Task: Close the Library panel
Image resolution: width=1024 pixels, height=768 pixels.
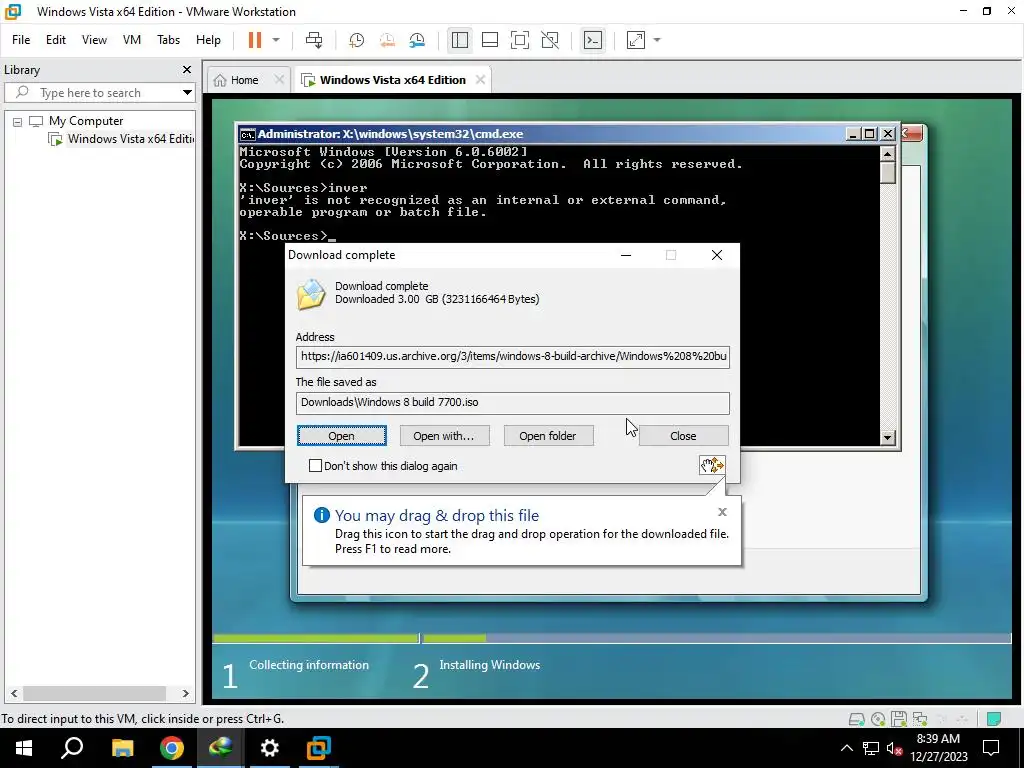Action: [x=187, y=69]
